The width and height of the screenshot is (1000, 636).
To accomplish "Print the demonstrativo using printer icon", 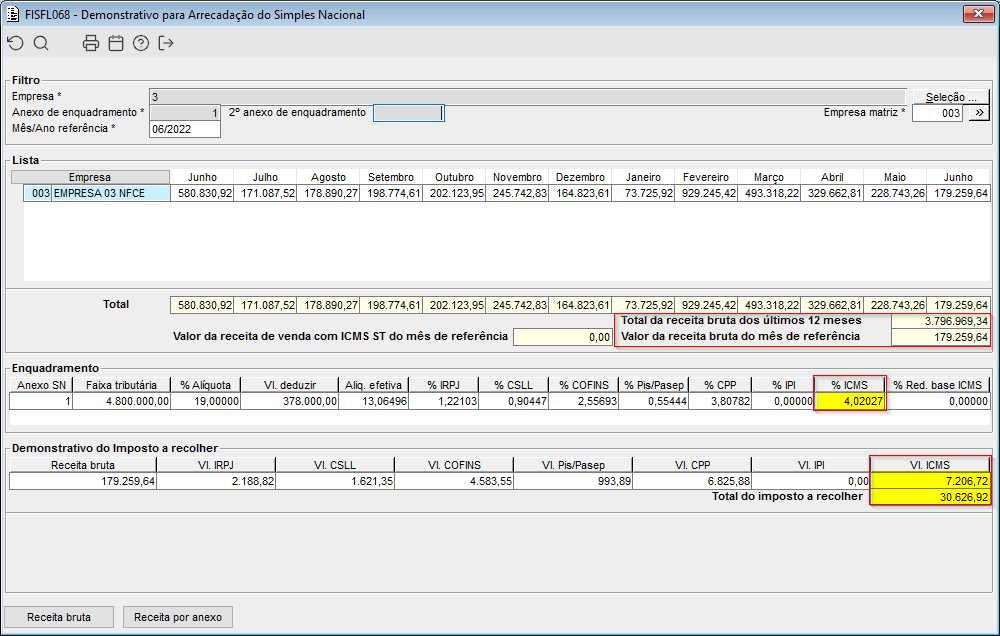I will 91,43.
